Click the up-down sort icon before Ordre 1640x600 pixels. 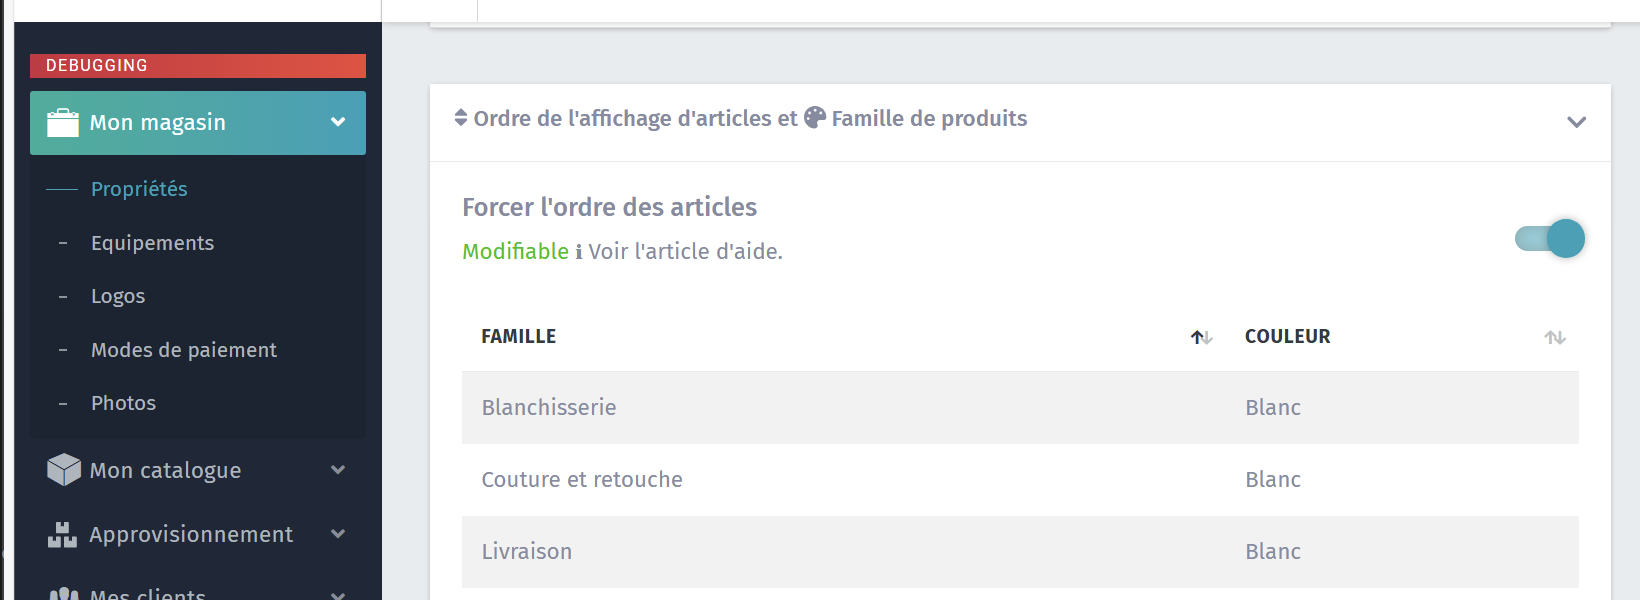(x=461, y=118)
